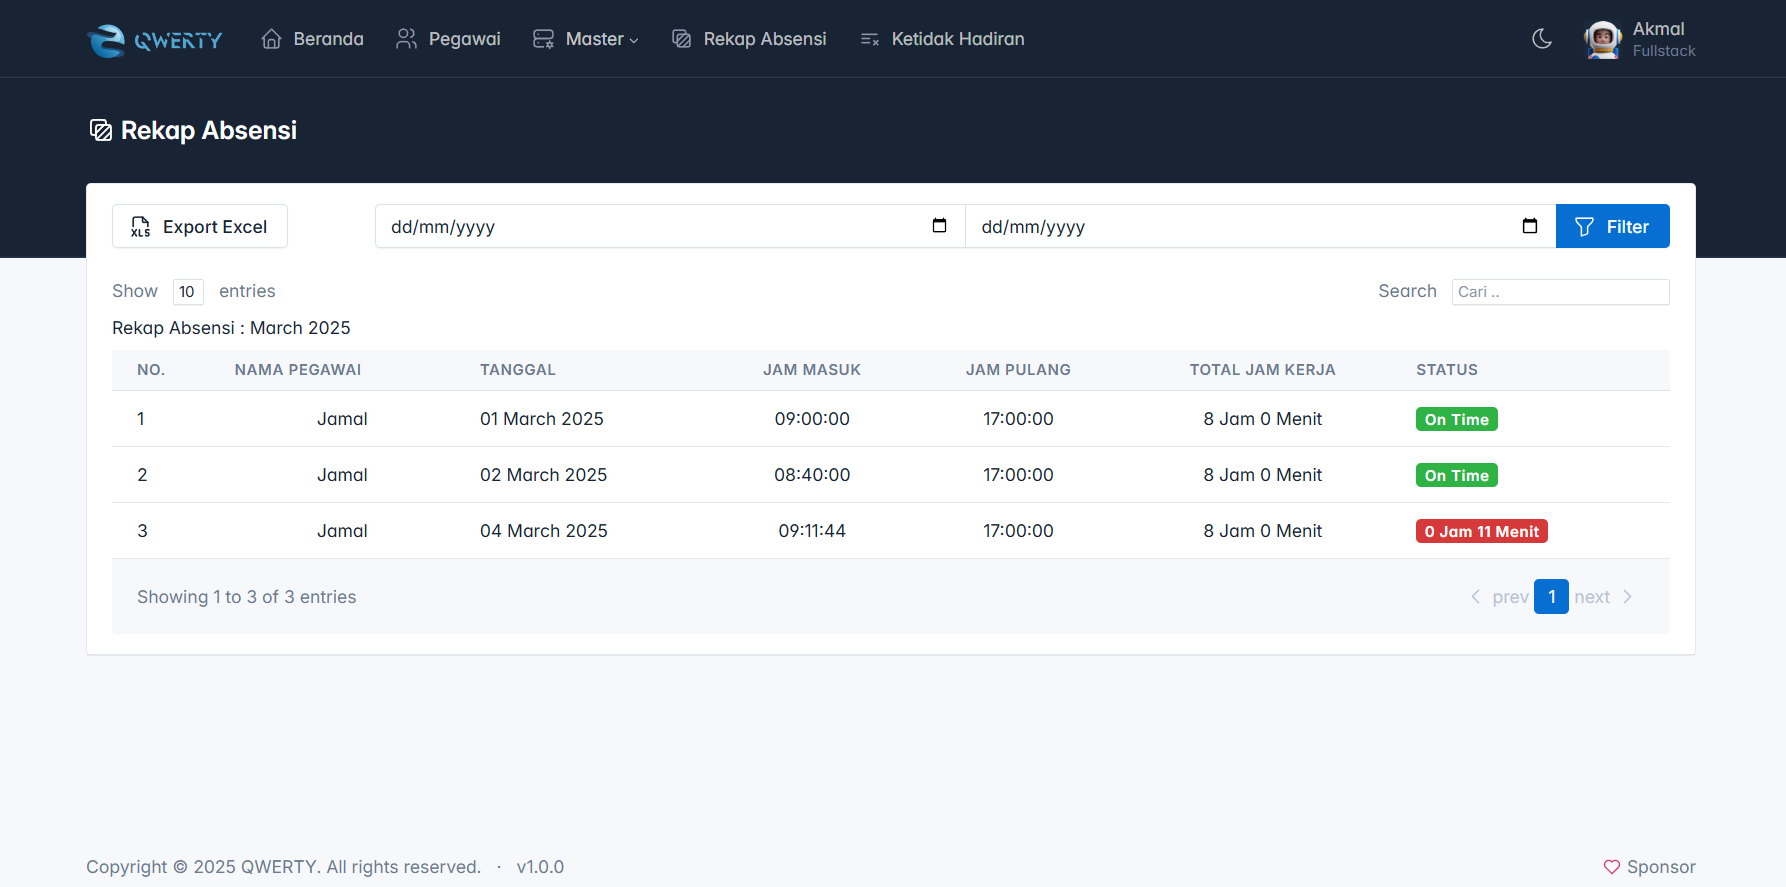Click the 08:40:00 jam masuk cell
The image size is (1786, 887).
pos(812,475)
